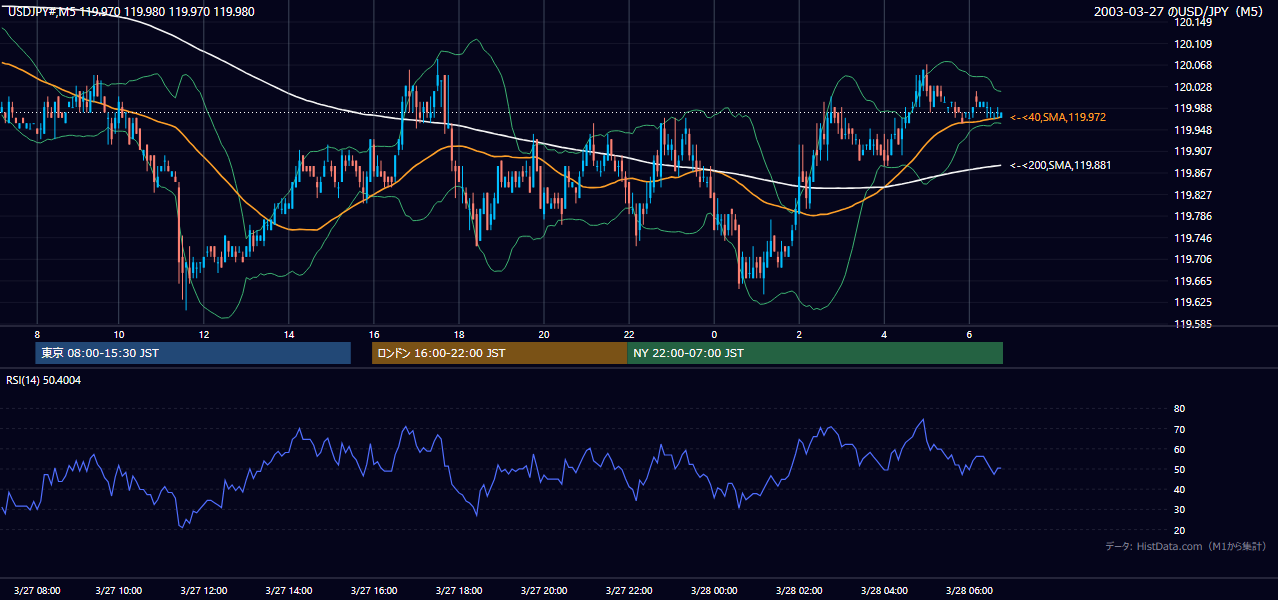Select the NY 22:00-07:00 JST session bar
This screenshot has width=1278, height=600.
[x=815, y=353]
